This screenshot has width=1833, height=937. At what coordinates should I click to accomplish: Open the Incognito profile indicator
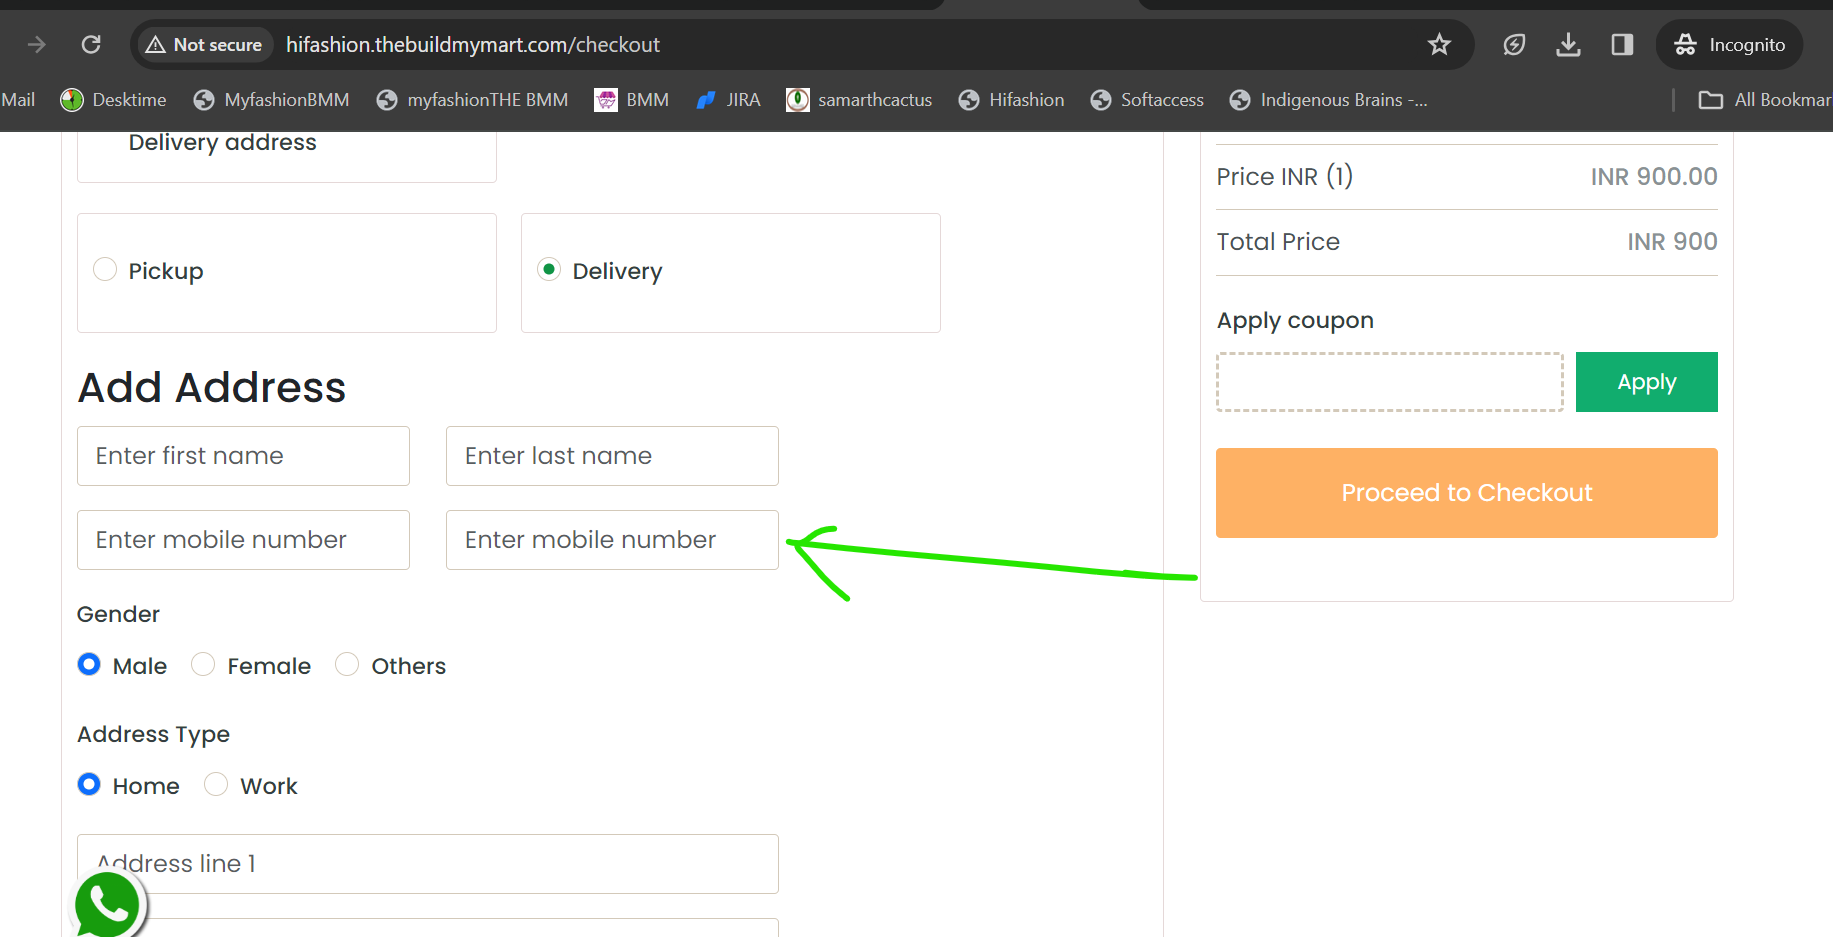(1729, 45)
